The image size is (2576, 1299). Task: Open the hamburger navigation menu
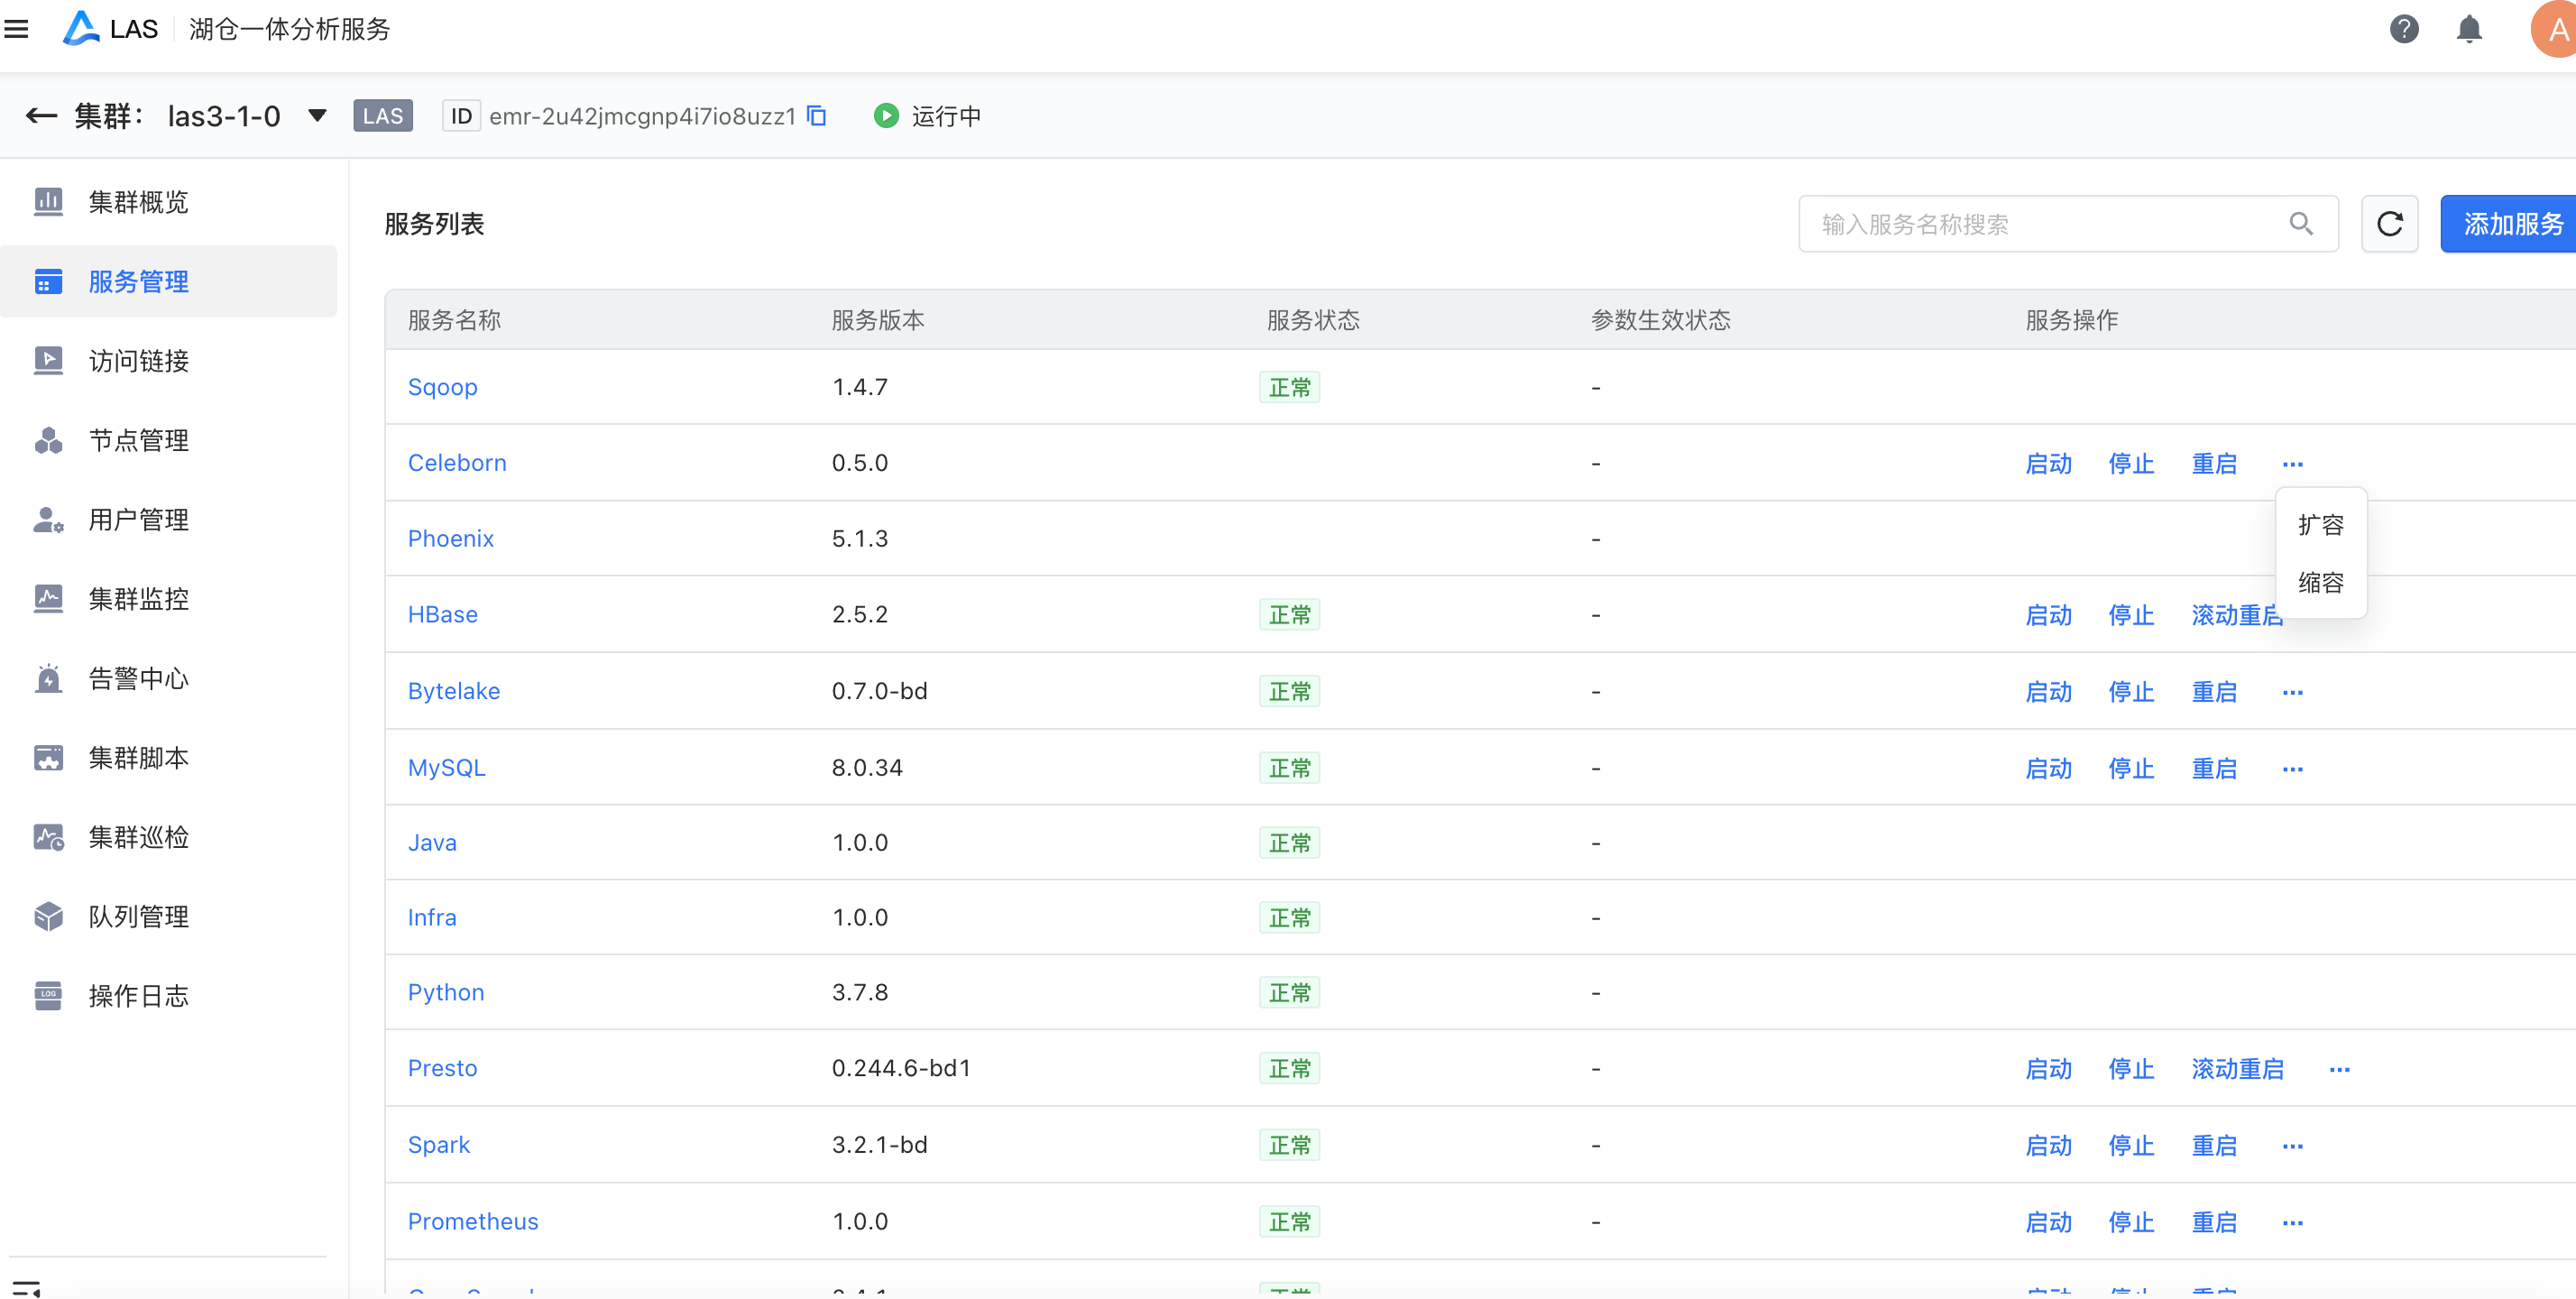16,29
